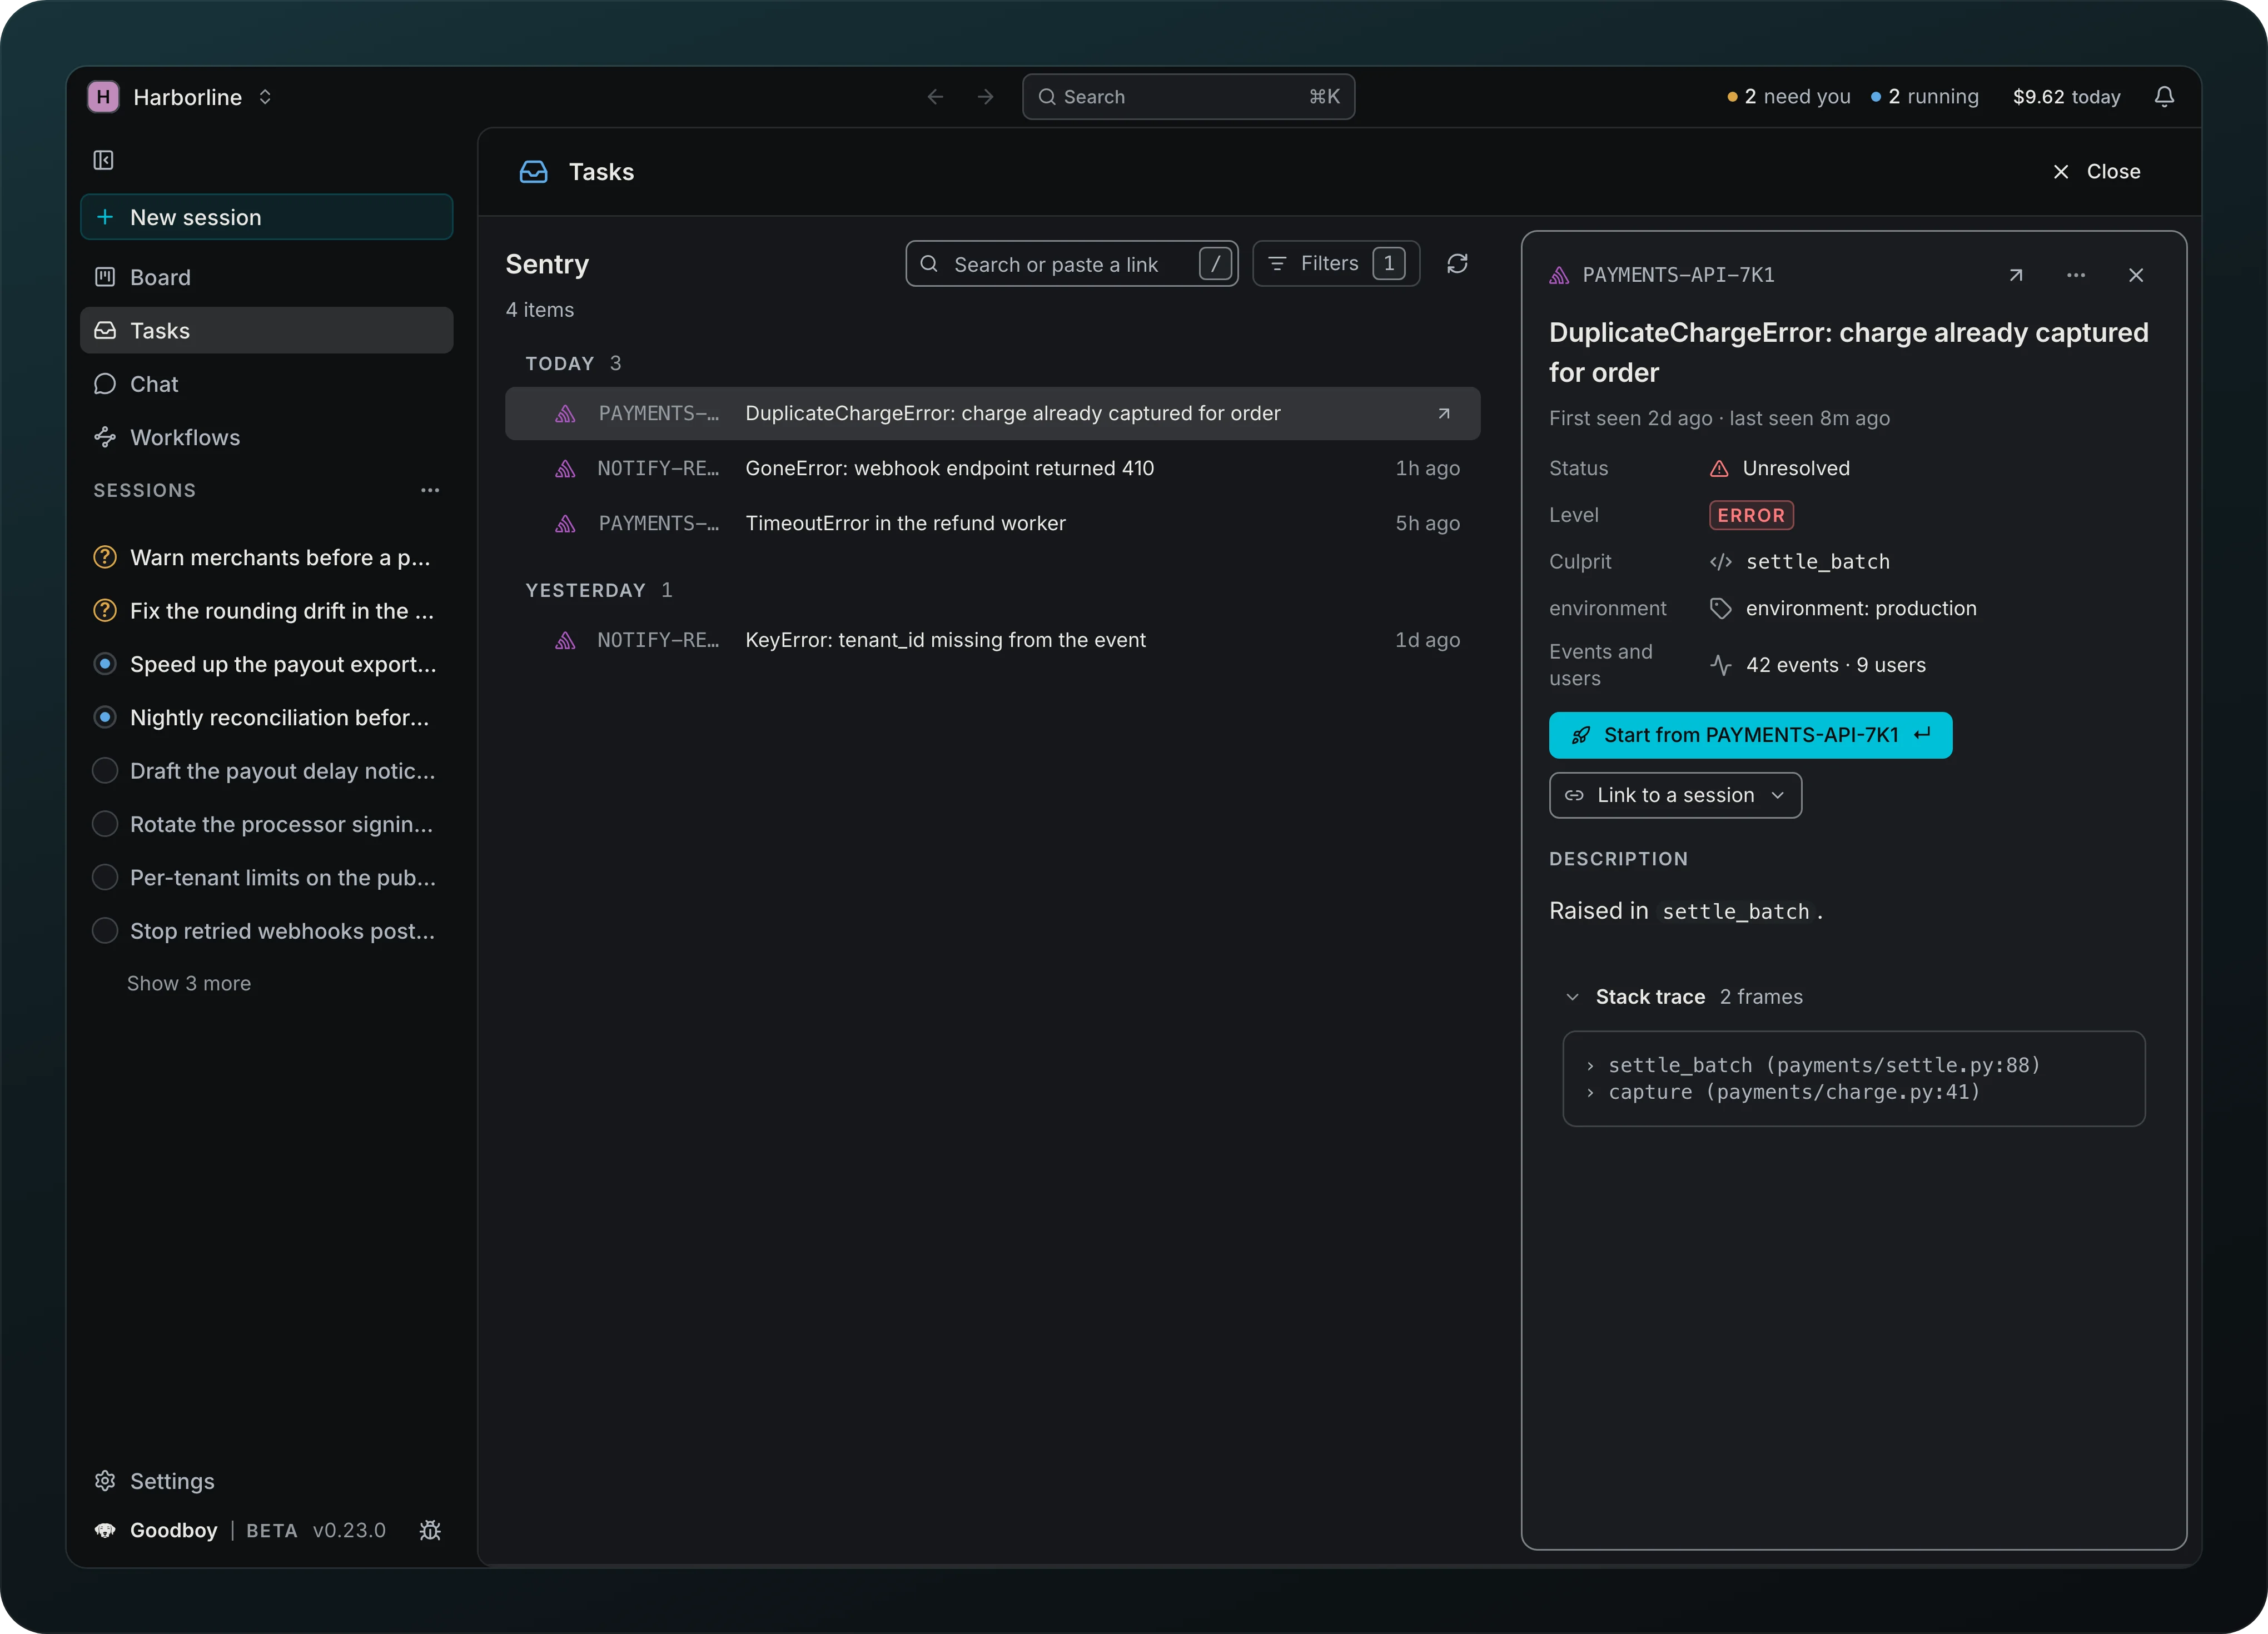Open the notifications bell
2268x1634 pixels.
pos(2164,97)
